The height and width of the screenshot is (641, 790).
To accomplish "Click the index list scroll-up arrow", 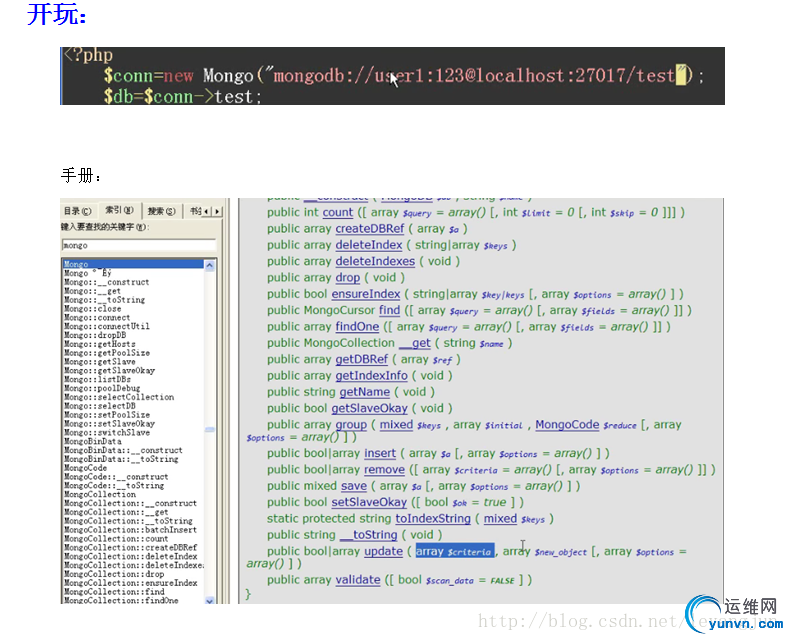I will pyautogui.click(x=210, y=265).
